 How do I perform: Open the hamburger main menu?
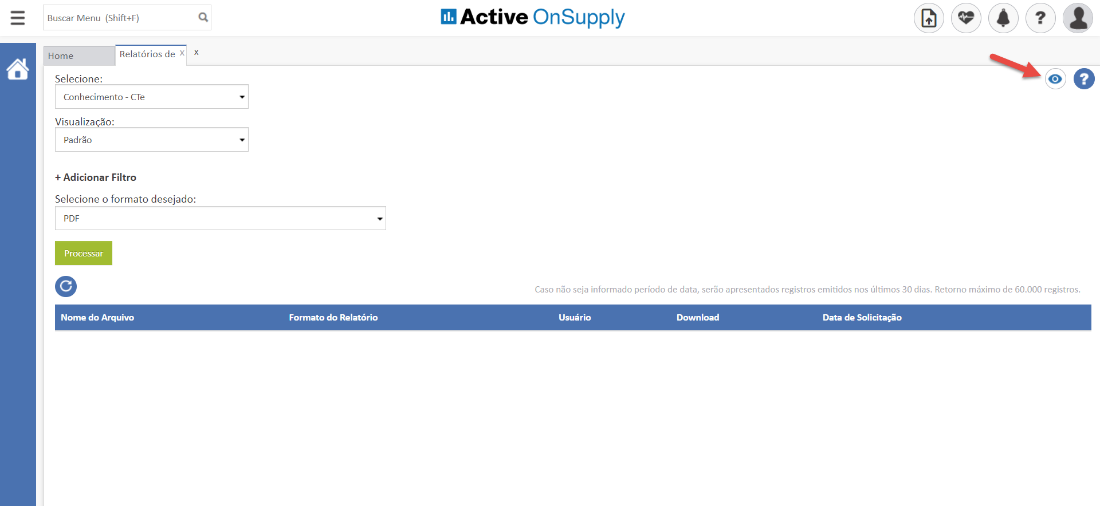click(17, 18)
